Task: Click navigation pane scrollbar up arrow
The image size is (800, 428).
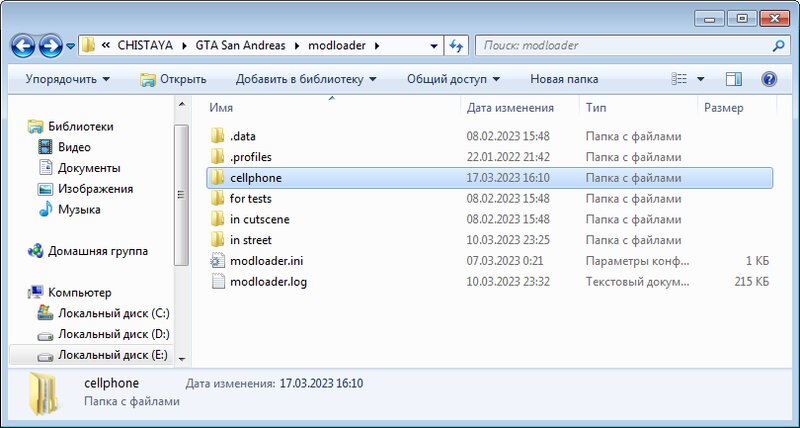Action: click(182, 105)
